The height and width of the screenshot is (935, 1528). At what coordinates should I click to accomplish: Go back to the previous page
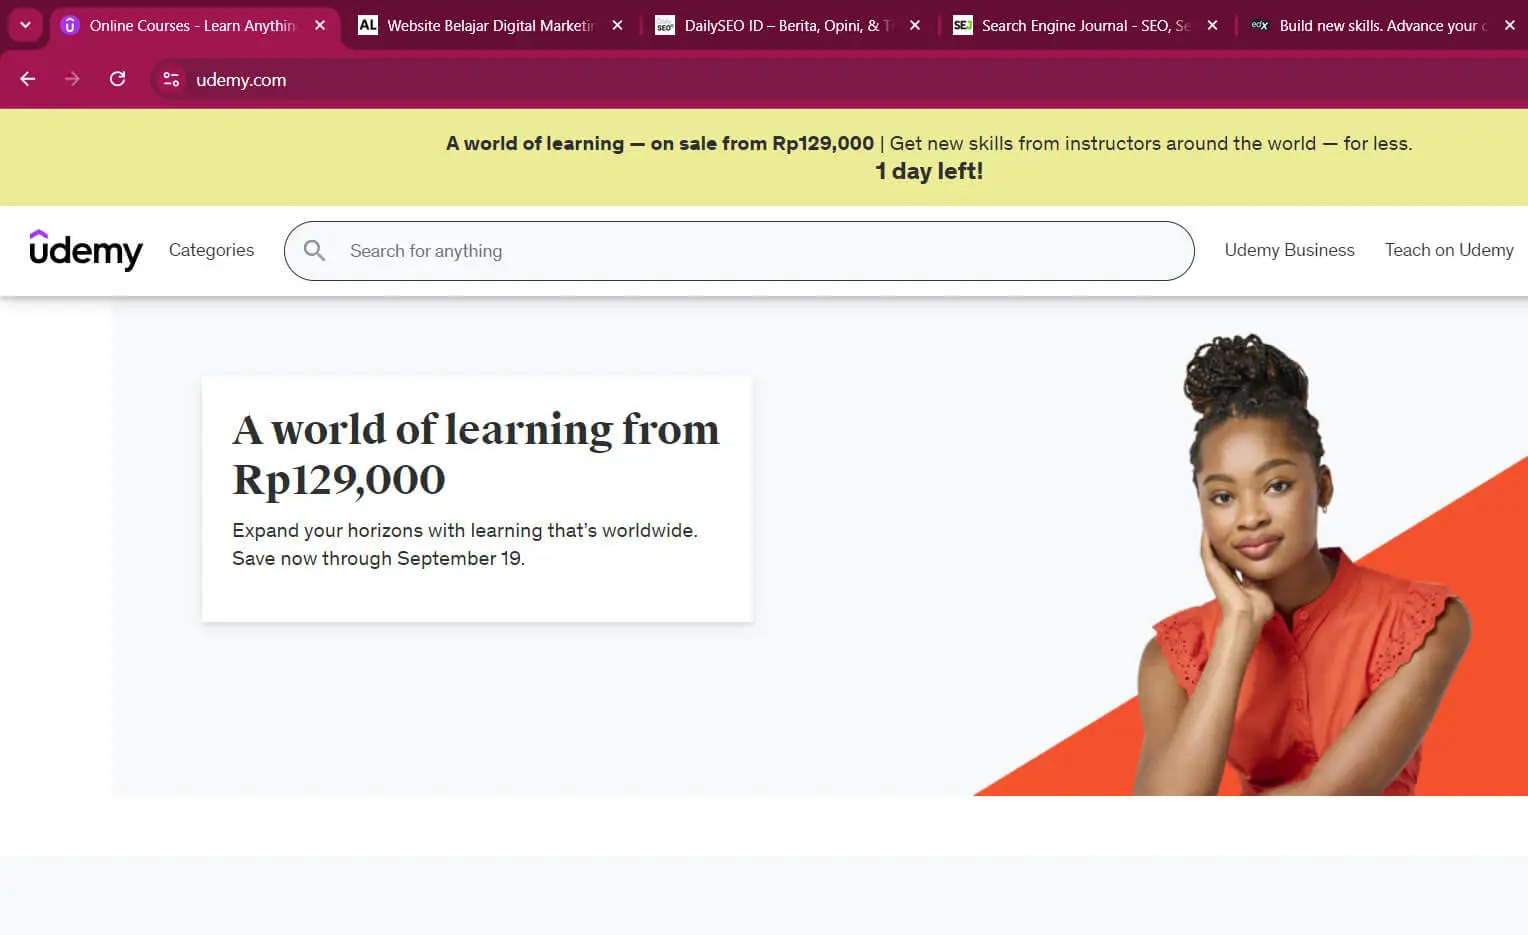[x=28, y=79]
